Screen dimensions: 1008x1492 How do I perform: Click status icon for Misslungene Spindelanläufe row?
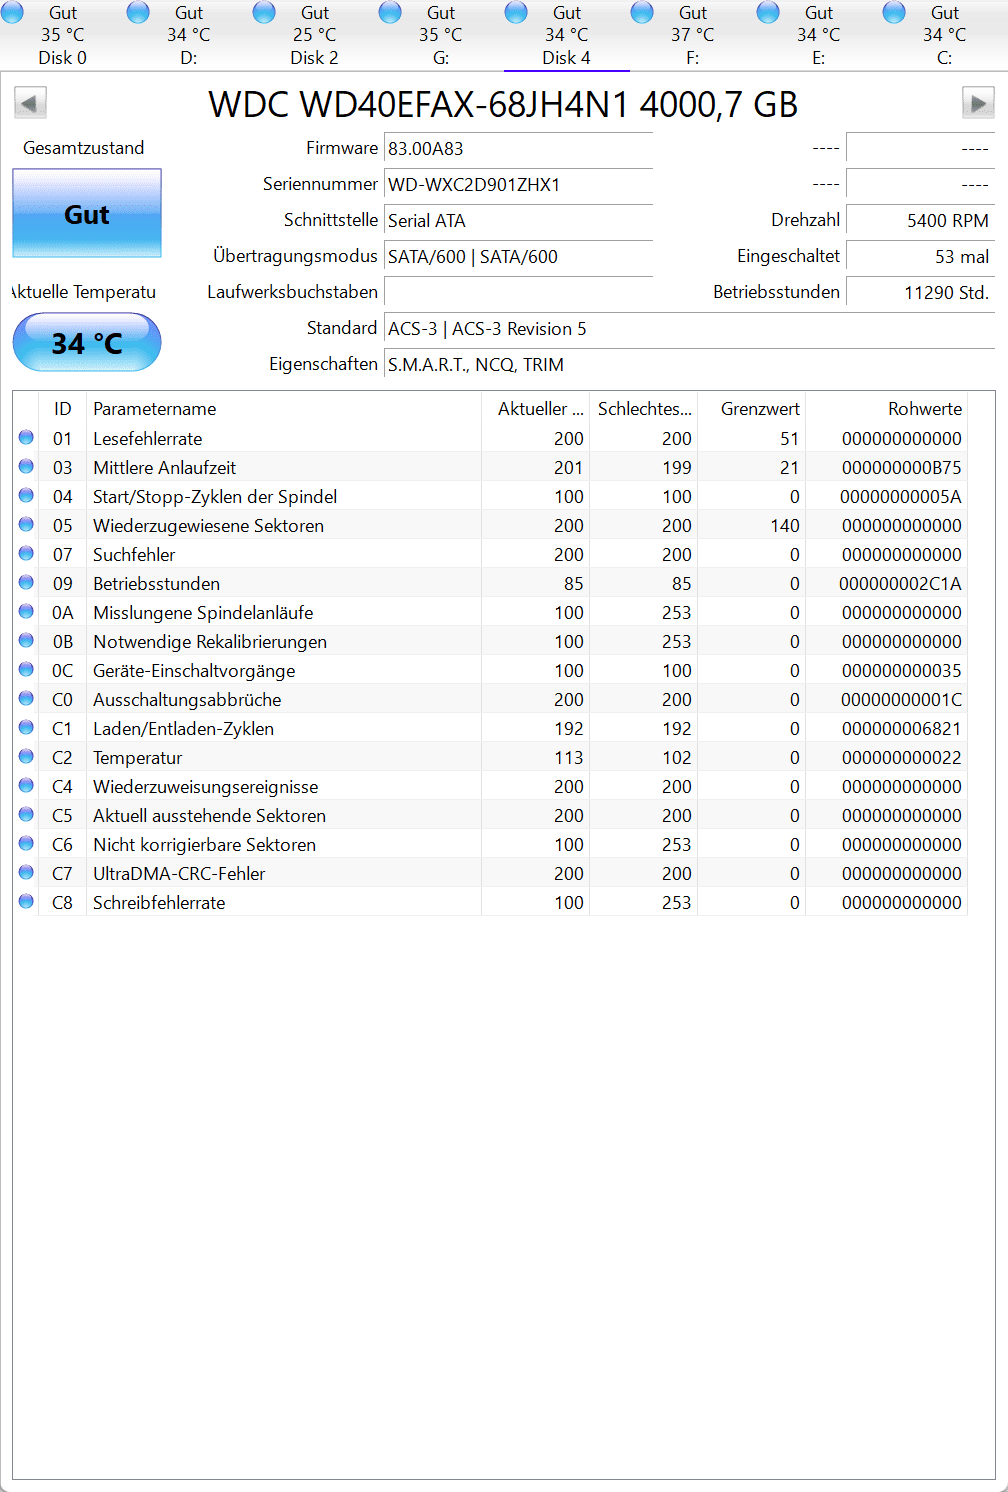coord(26,611)
